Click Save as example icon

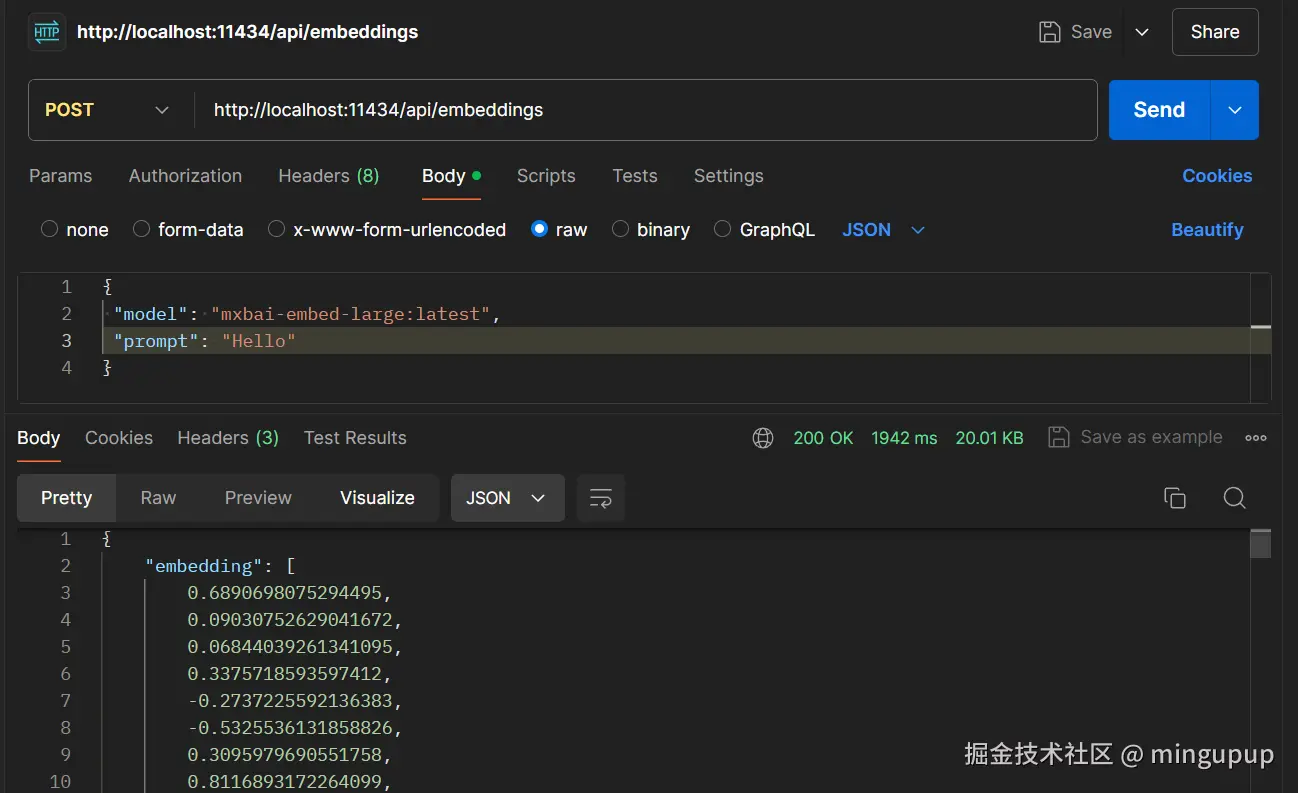tap(1058, 438)
